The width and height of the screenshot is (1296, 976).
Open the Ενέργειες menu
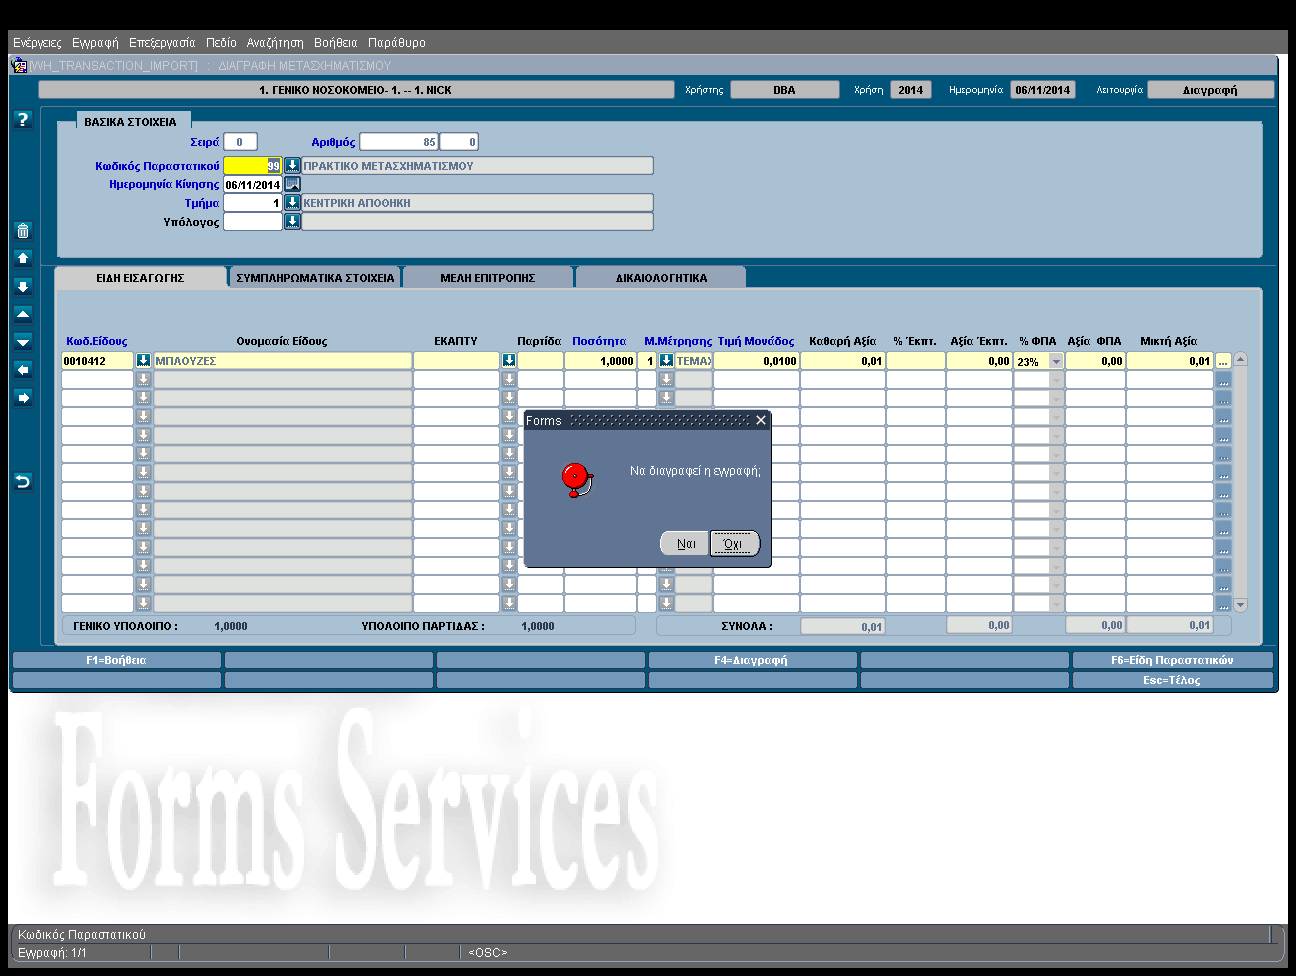coord(37,43)
